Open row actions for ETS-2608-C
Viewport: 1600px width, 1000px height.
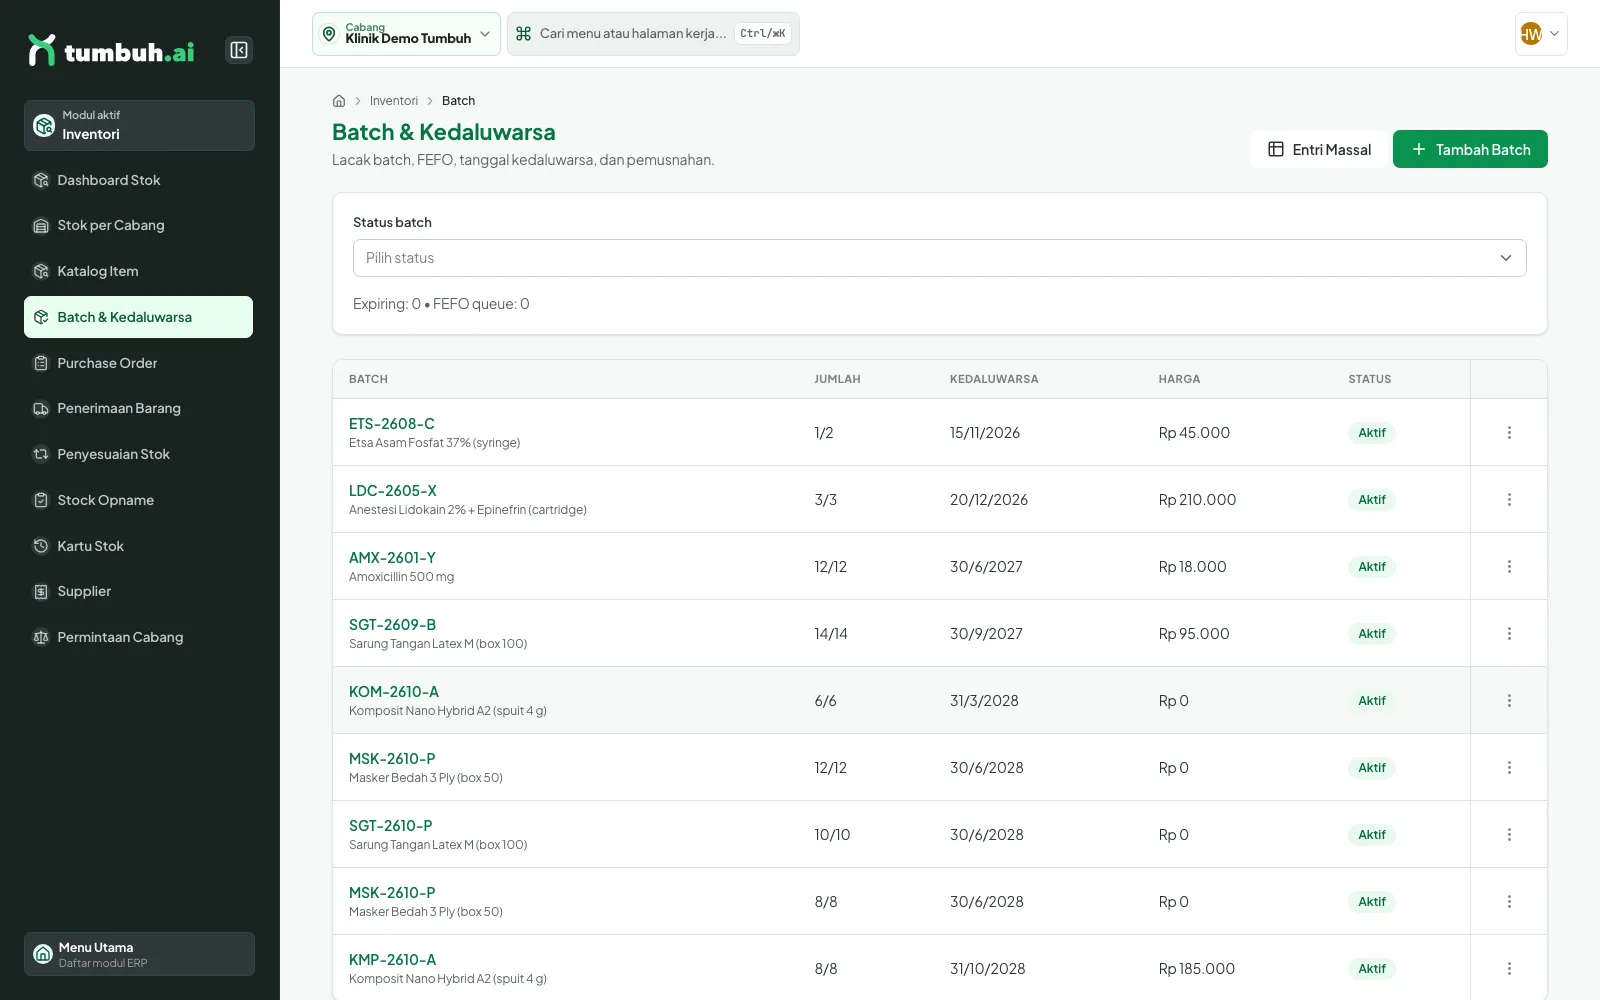1509,433
